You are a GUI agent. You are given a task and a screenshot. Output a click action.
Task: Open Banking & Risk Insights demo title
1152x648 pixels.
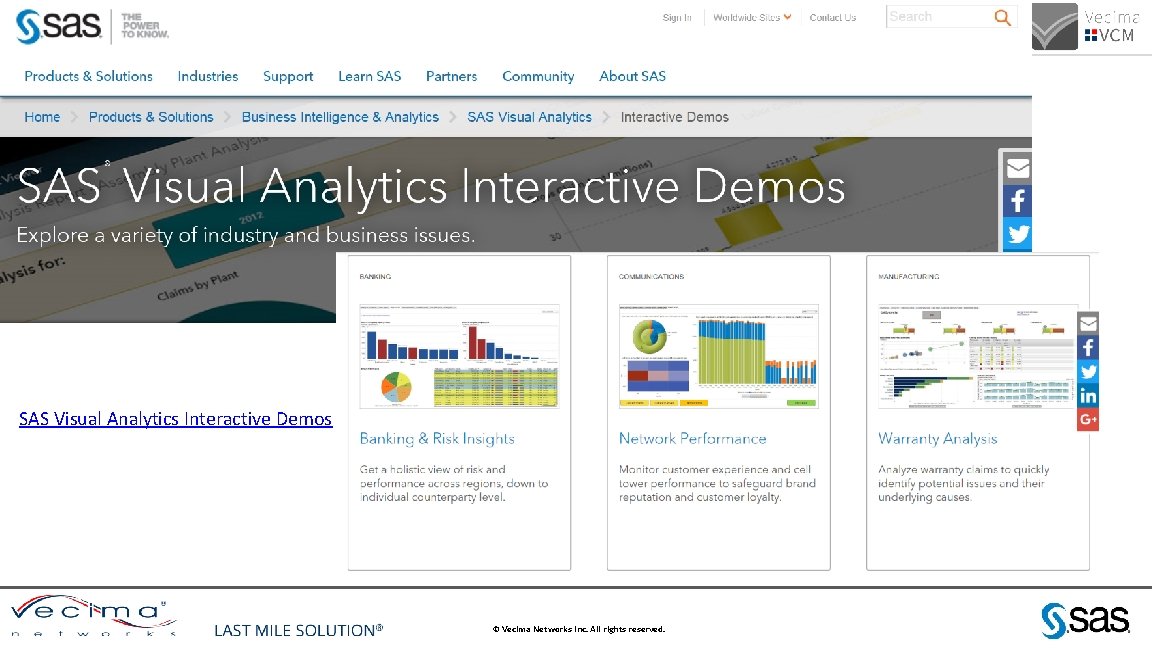(437, 439)
